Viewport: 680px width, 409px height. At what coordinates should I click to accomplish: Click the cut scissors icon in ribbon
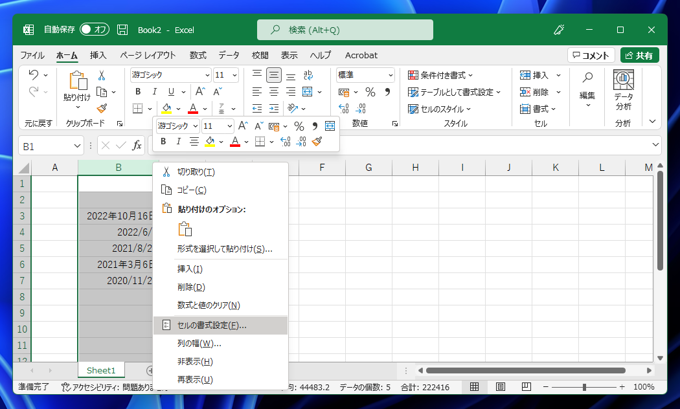coord(101,76)
